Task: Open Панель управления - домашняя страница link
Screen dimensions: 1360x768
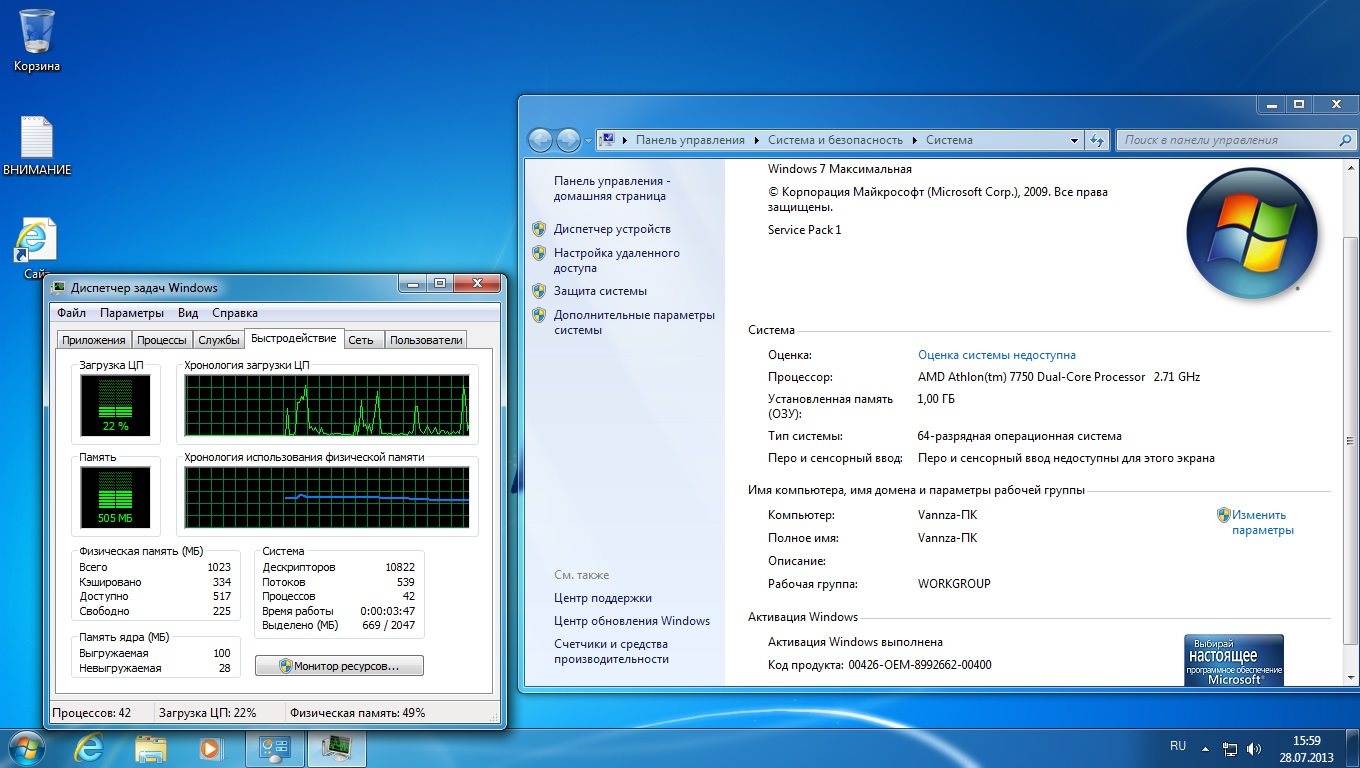Action: coord(611,189)
